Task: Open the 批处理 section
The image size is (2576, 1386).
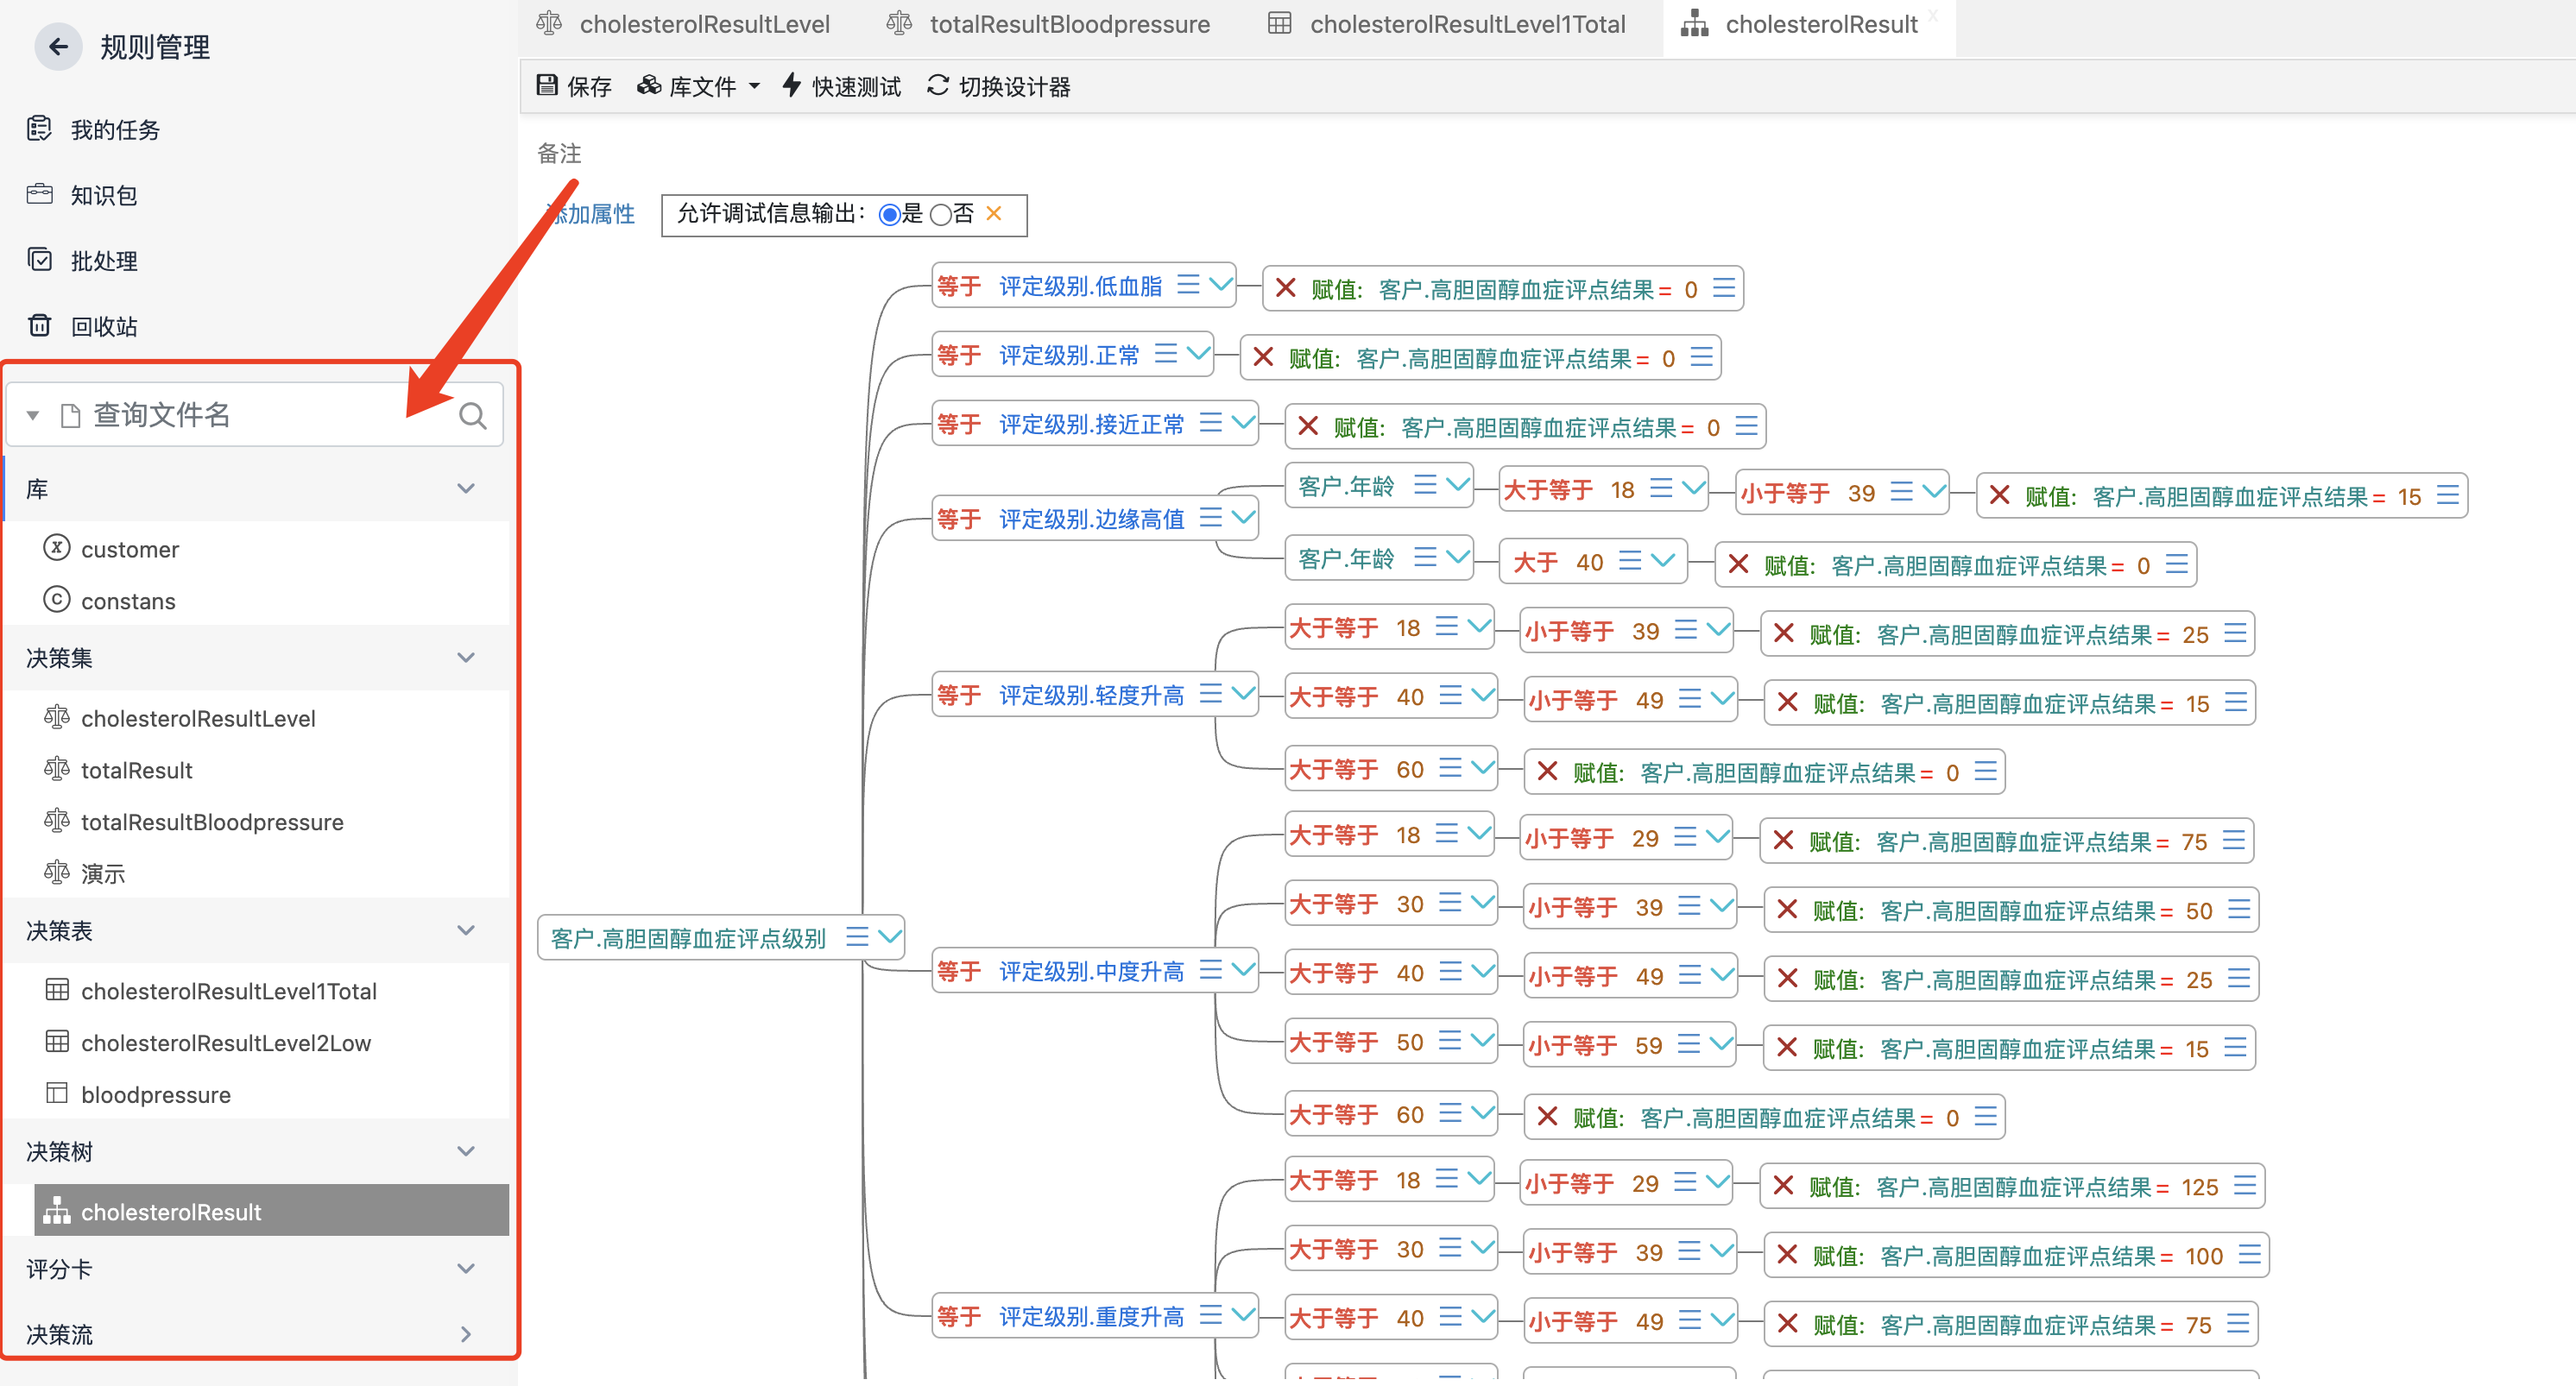Action: [105, 260]
